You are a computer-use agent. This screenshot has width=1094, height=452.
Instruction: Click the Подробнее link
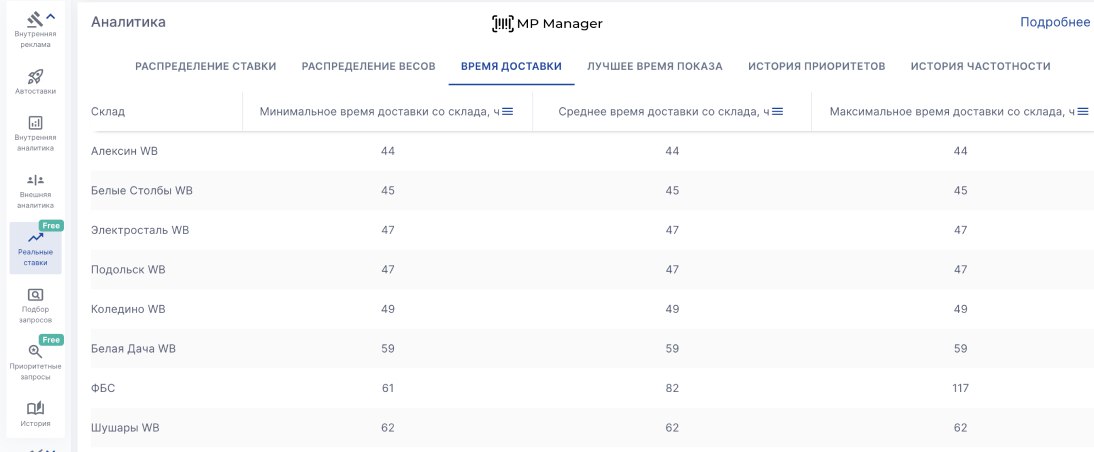pos(1054,22)
